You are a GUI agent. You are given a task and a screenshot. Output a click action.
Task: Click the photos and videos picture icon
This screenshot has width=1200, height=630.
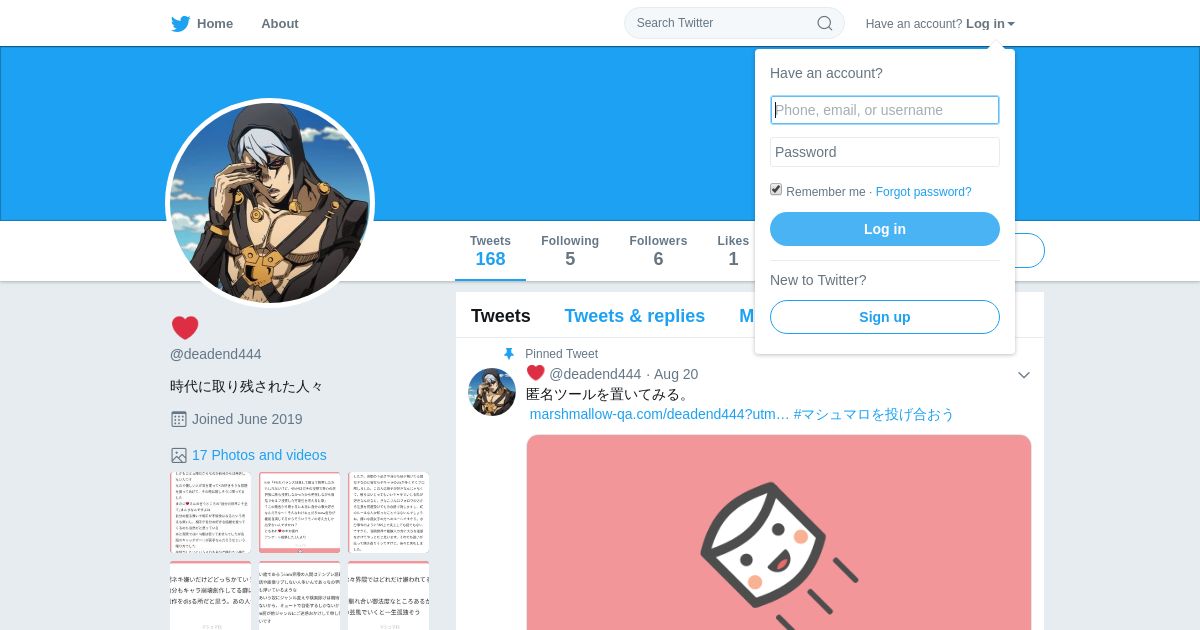pos(179,455)
